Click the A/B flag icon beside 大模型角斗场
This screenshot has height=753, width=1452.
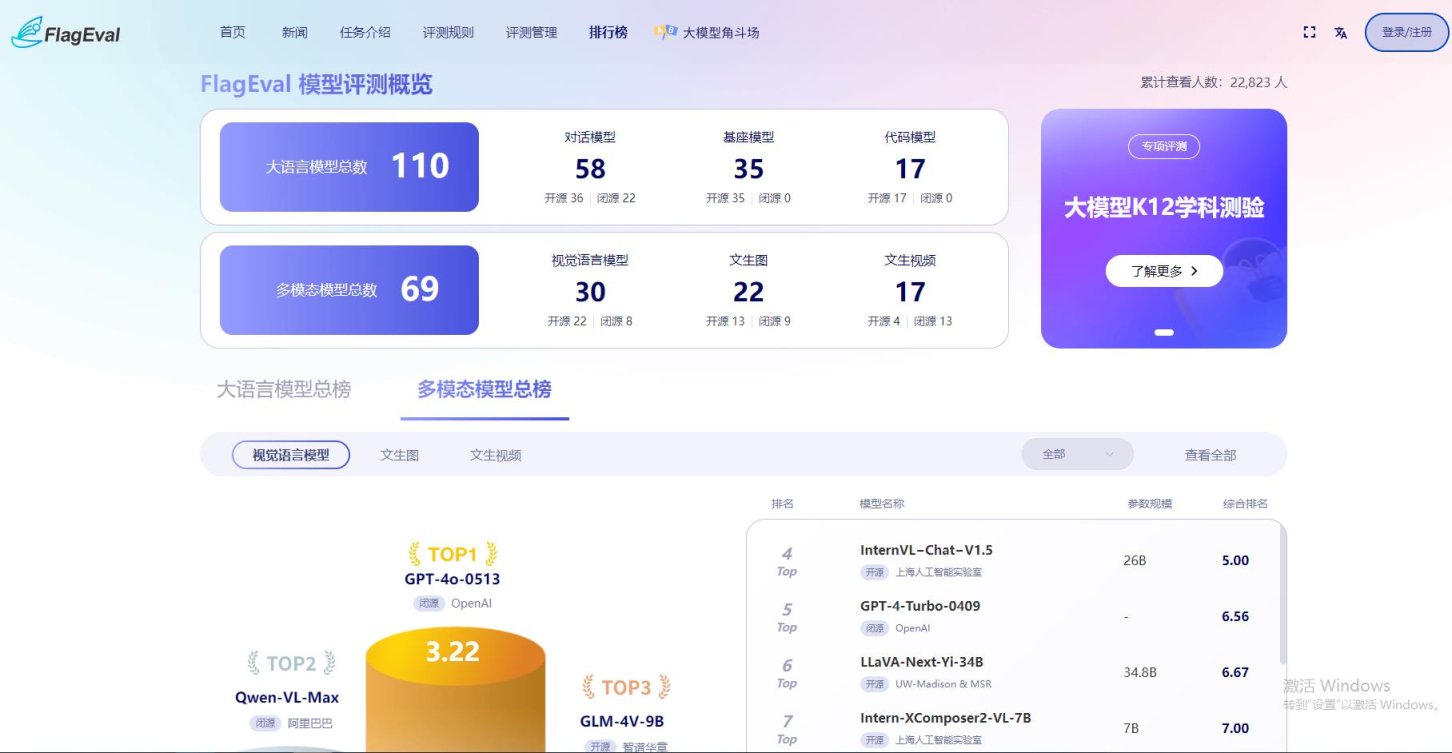[x=666, y=31]
